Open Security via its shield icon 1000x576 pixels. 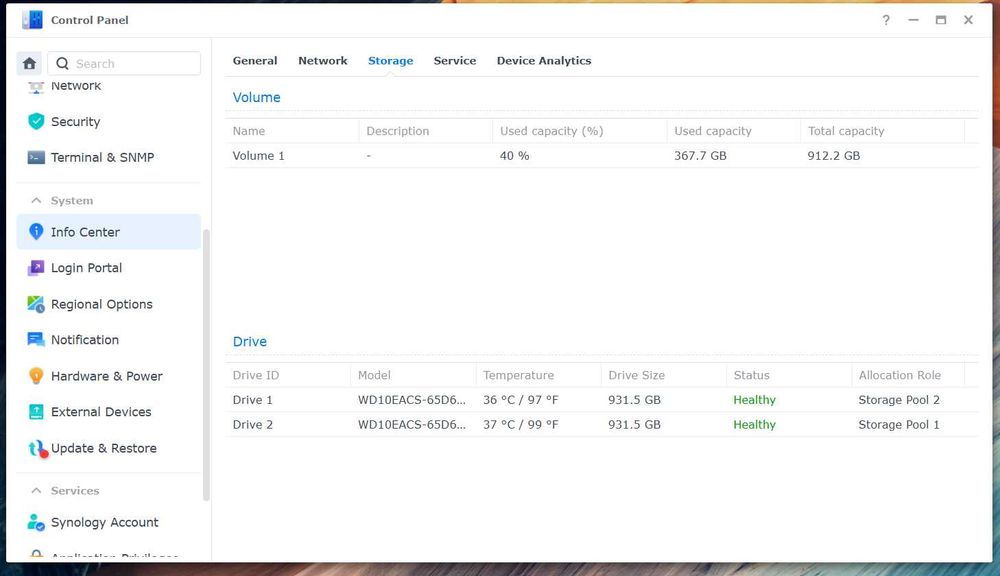pyautogui.click(x=36, y=121)
